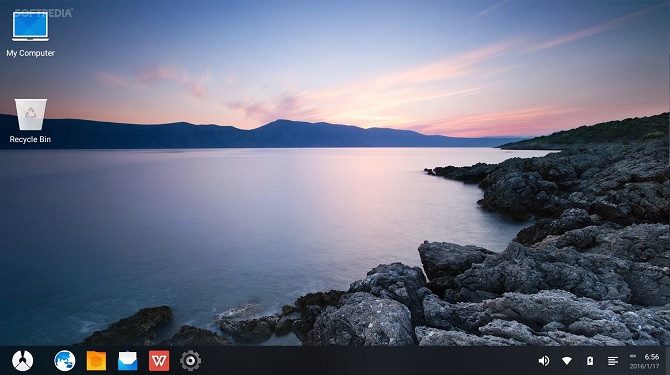Click the speaker volume icon
This screenshot has height=375, width=670.
click(544, 361)
